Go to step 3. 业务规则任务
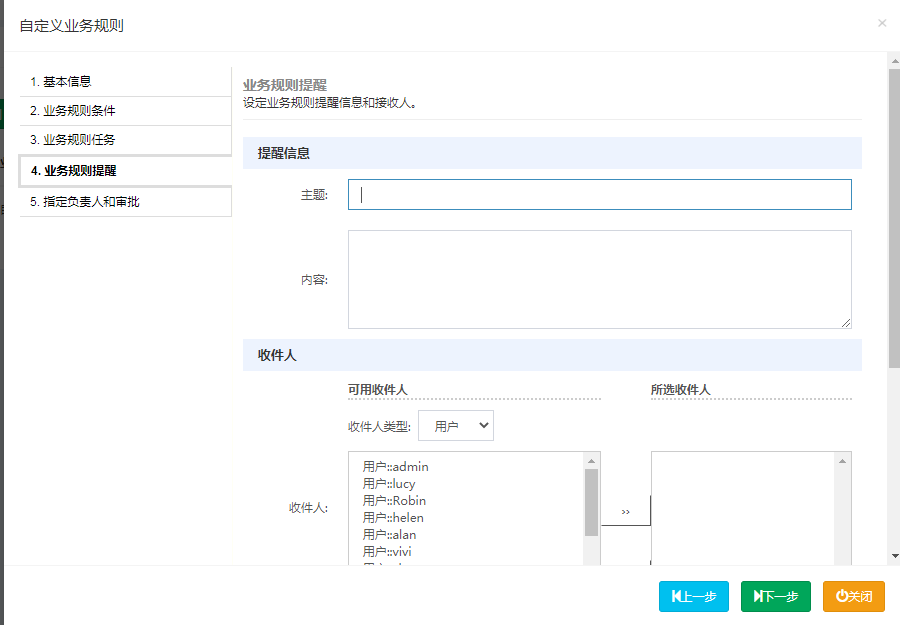 coord(125,140)
